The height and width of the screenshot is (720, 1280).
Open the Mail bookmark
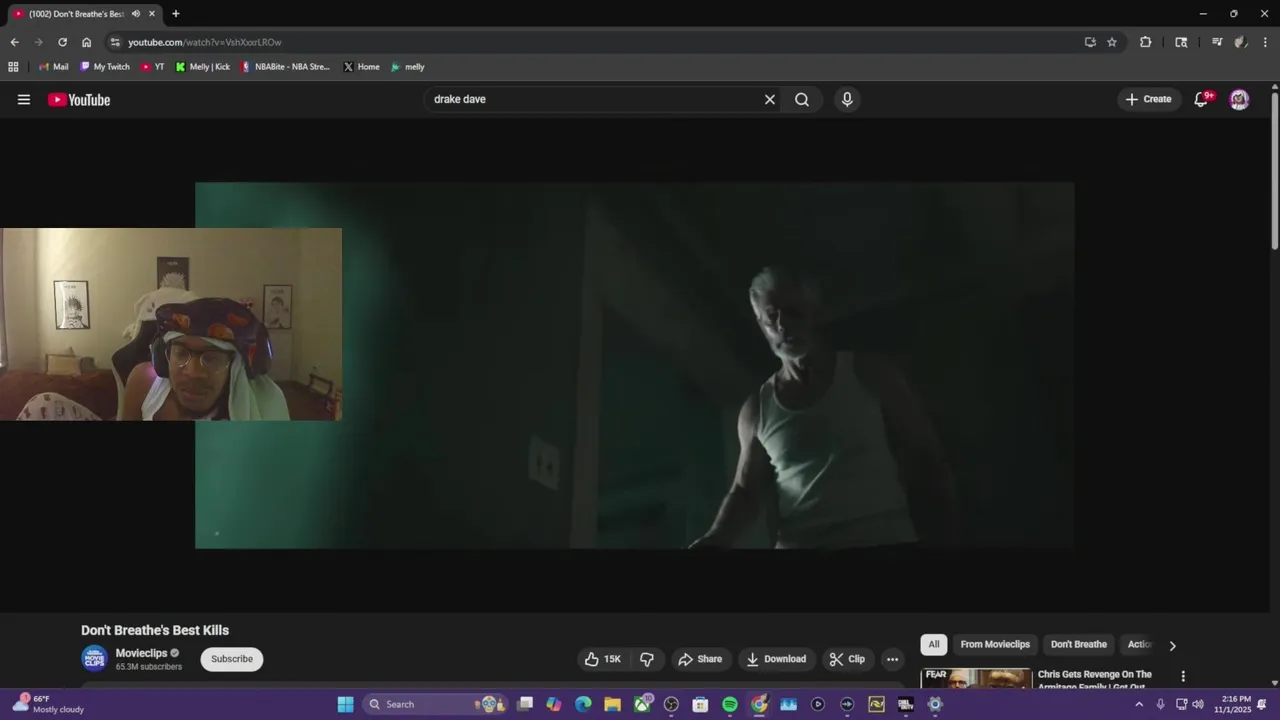click(x=53, y=67)
